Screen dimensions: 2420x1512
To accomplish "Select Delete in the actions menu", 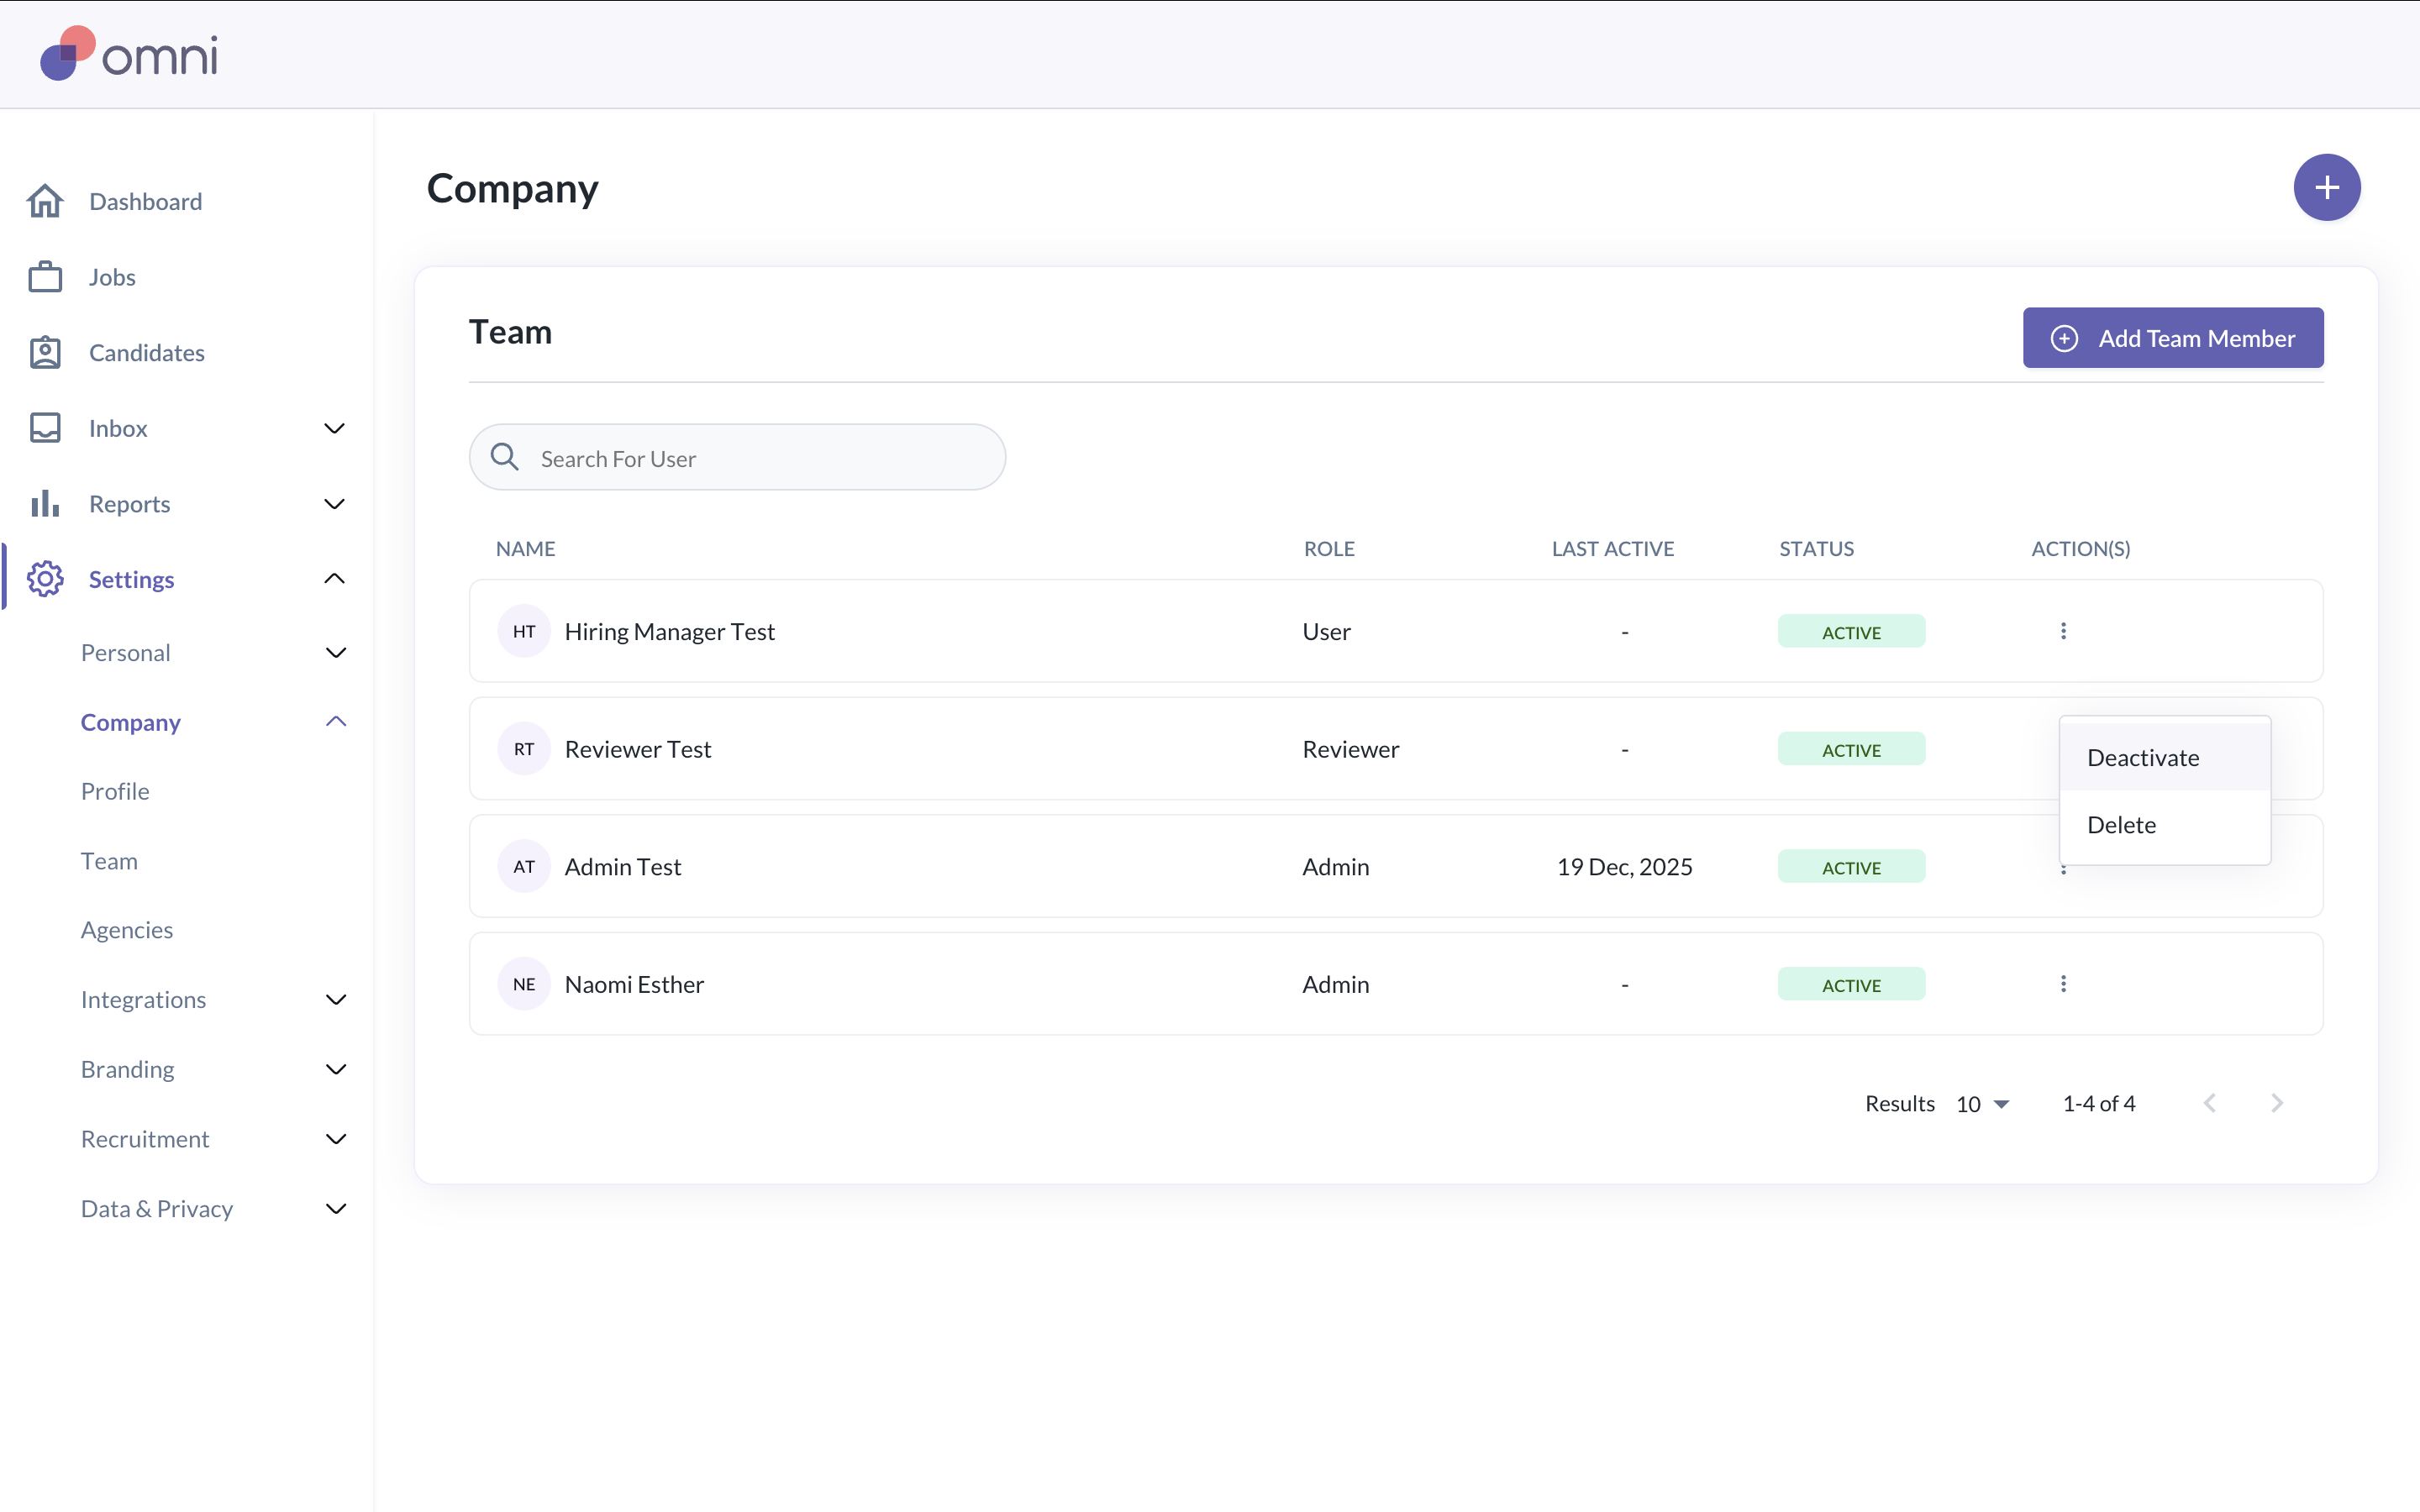I will tap(2121, 825).
